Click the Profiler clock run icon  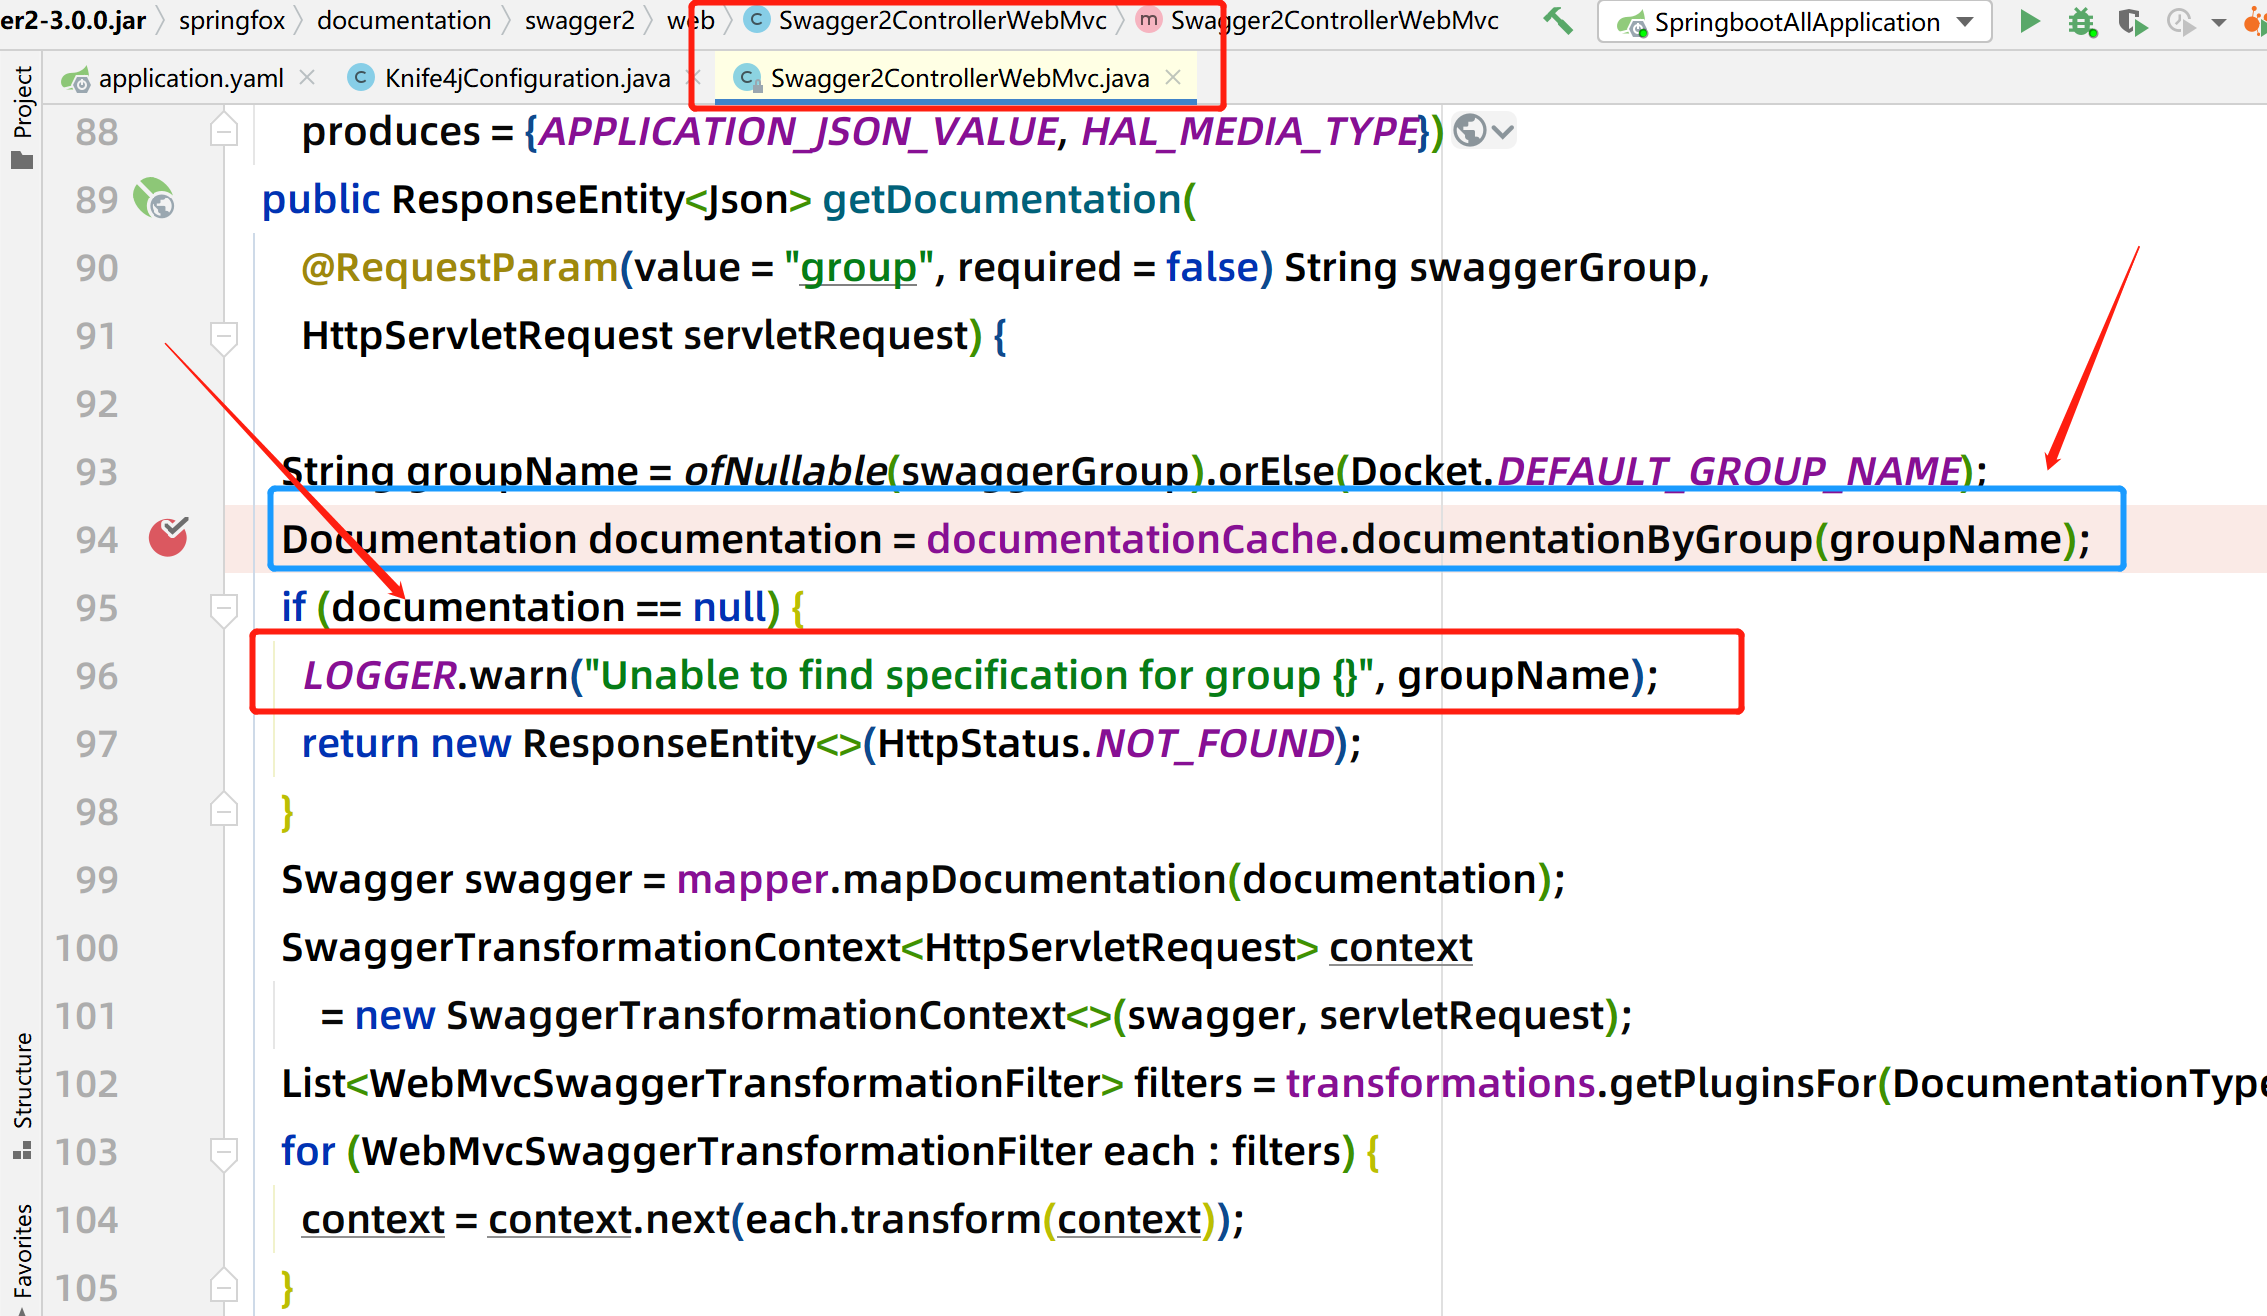point(2181,21)
